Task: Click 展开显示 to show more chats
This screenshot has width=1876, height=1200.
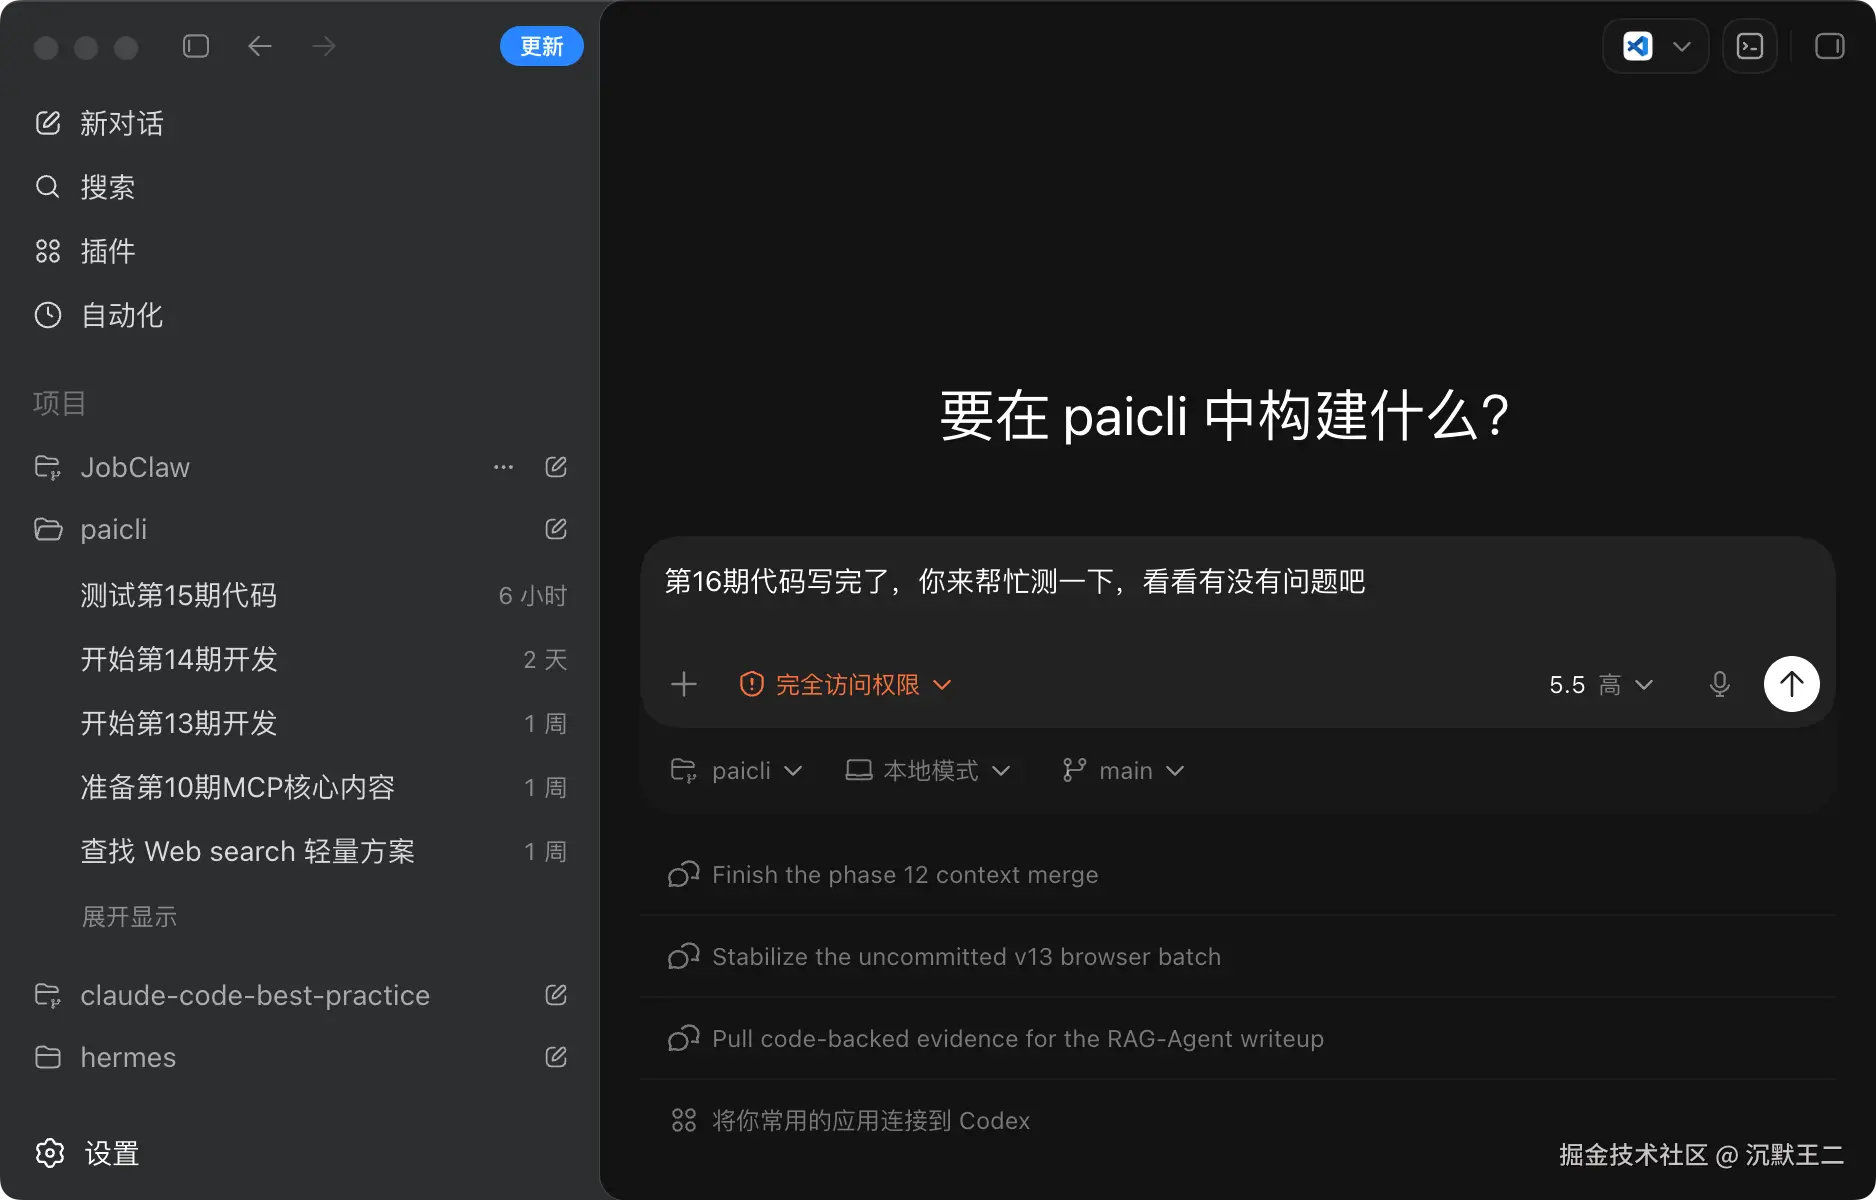Action: click(x=129, y=917)
